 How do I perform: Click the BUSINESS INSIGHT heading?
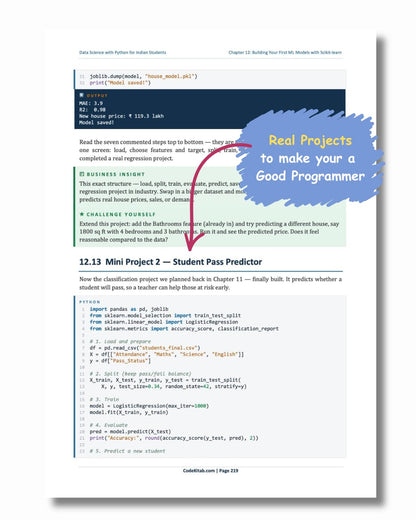tap(115, 174)
